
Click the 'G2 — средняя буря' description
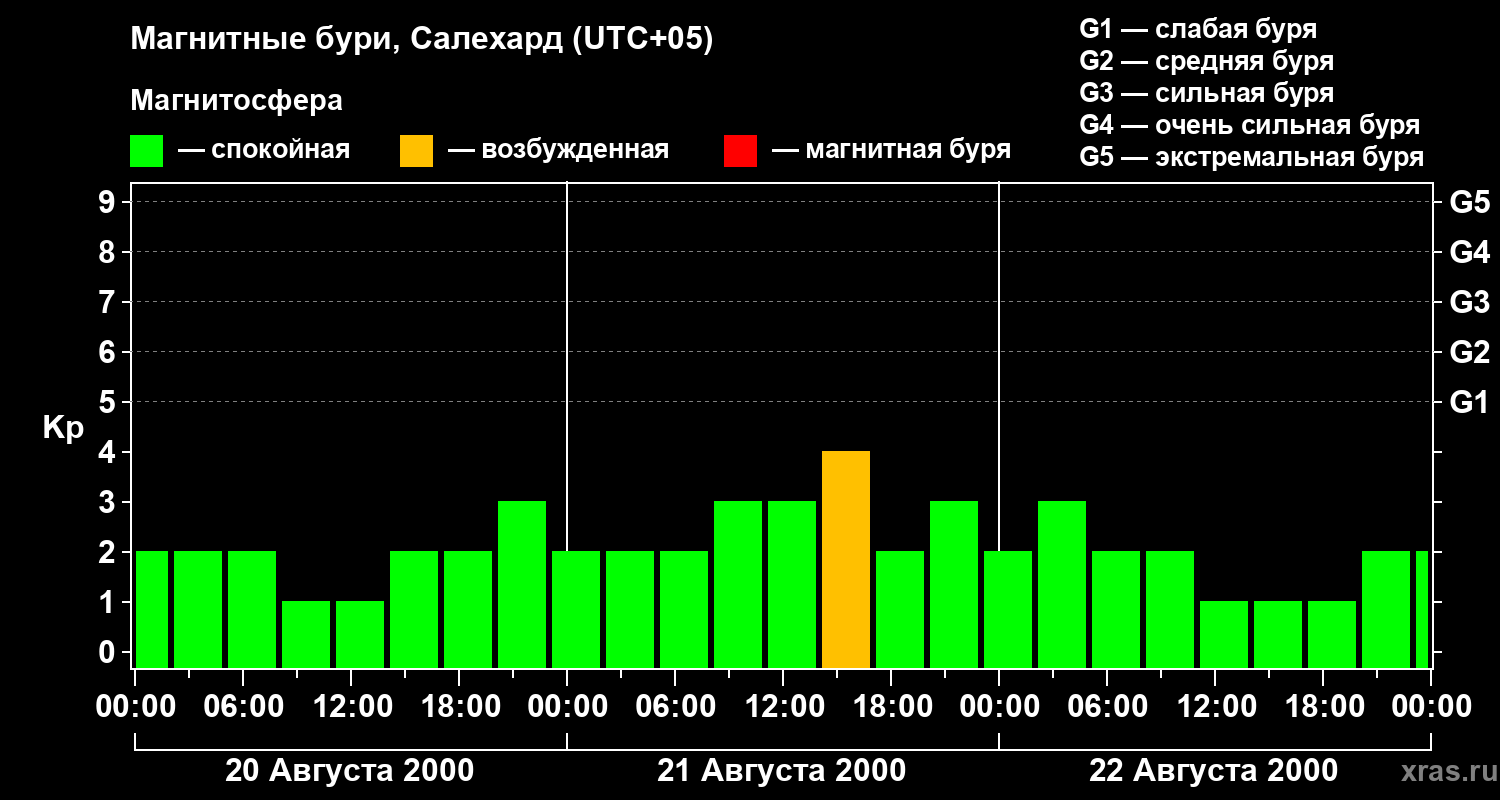pos(1206,61)
